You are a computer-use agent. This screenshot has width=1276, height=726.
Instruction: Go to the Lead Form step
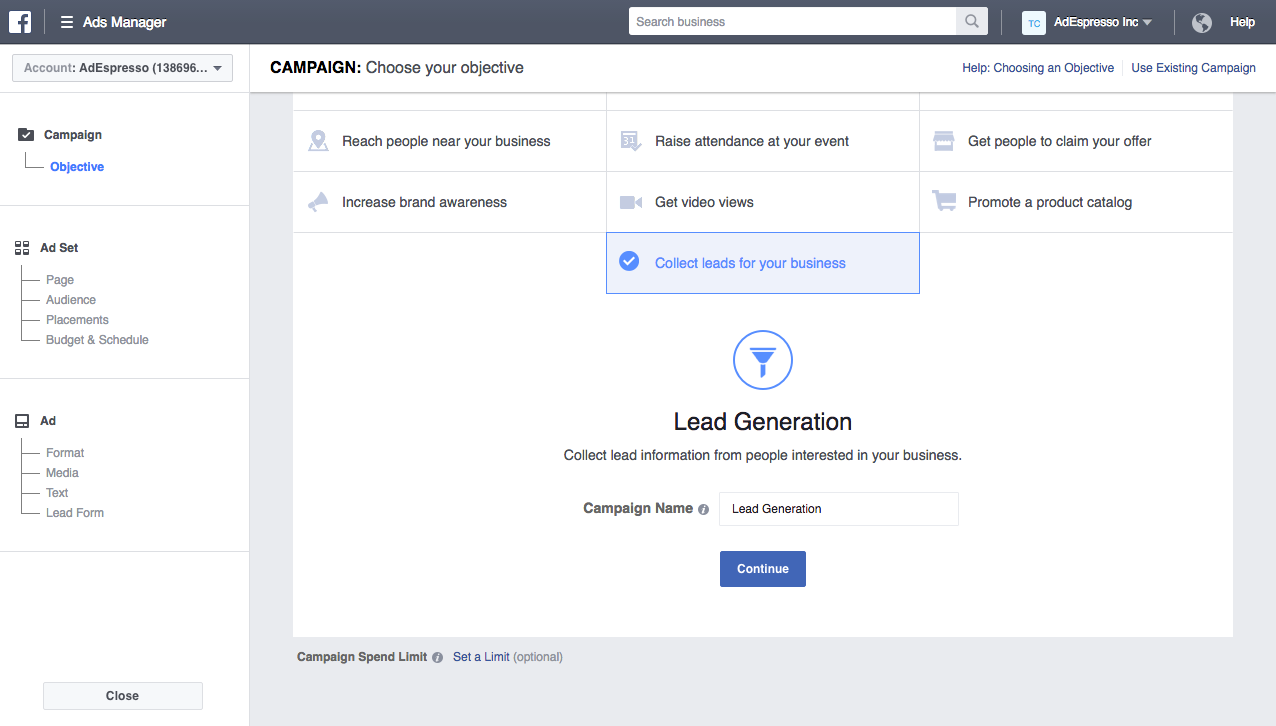pos(75,513)
